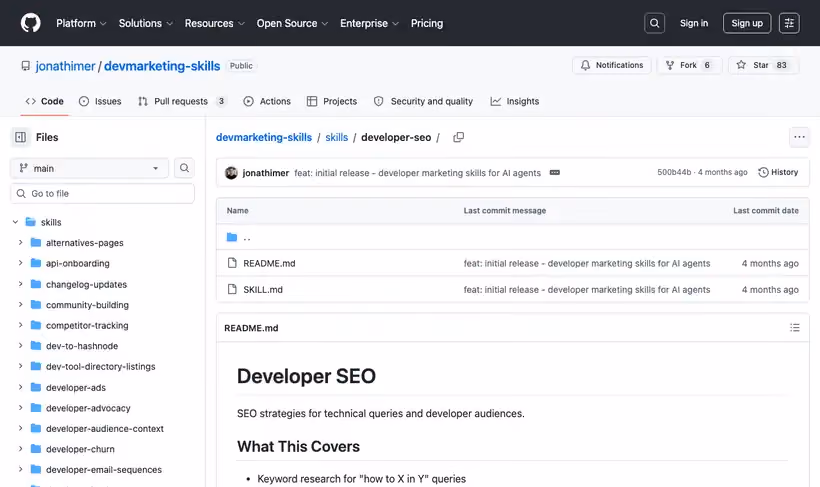Open the search magnifier in header
The height and width of the screenshot is (487, 820).
[654, 23]
